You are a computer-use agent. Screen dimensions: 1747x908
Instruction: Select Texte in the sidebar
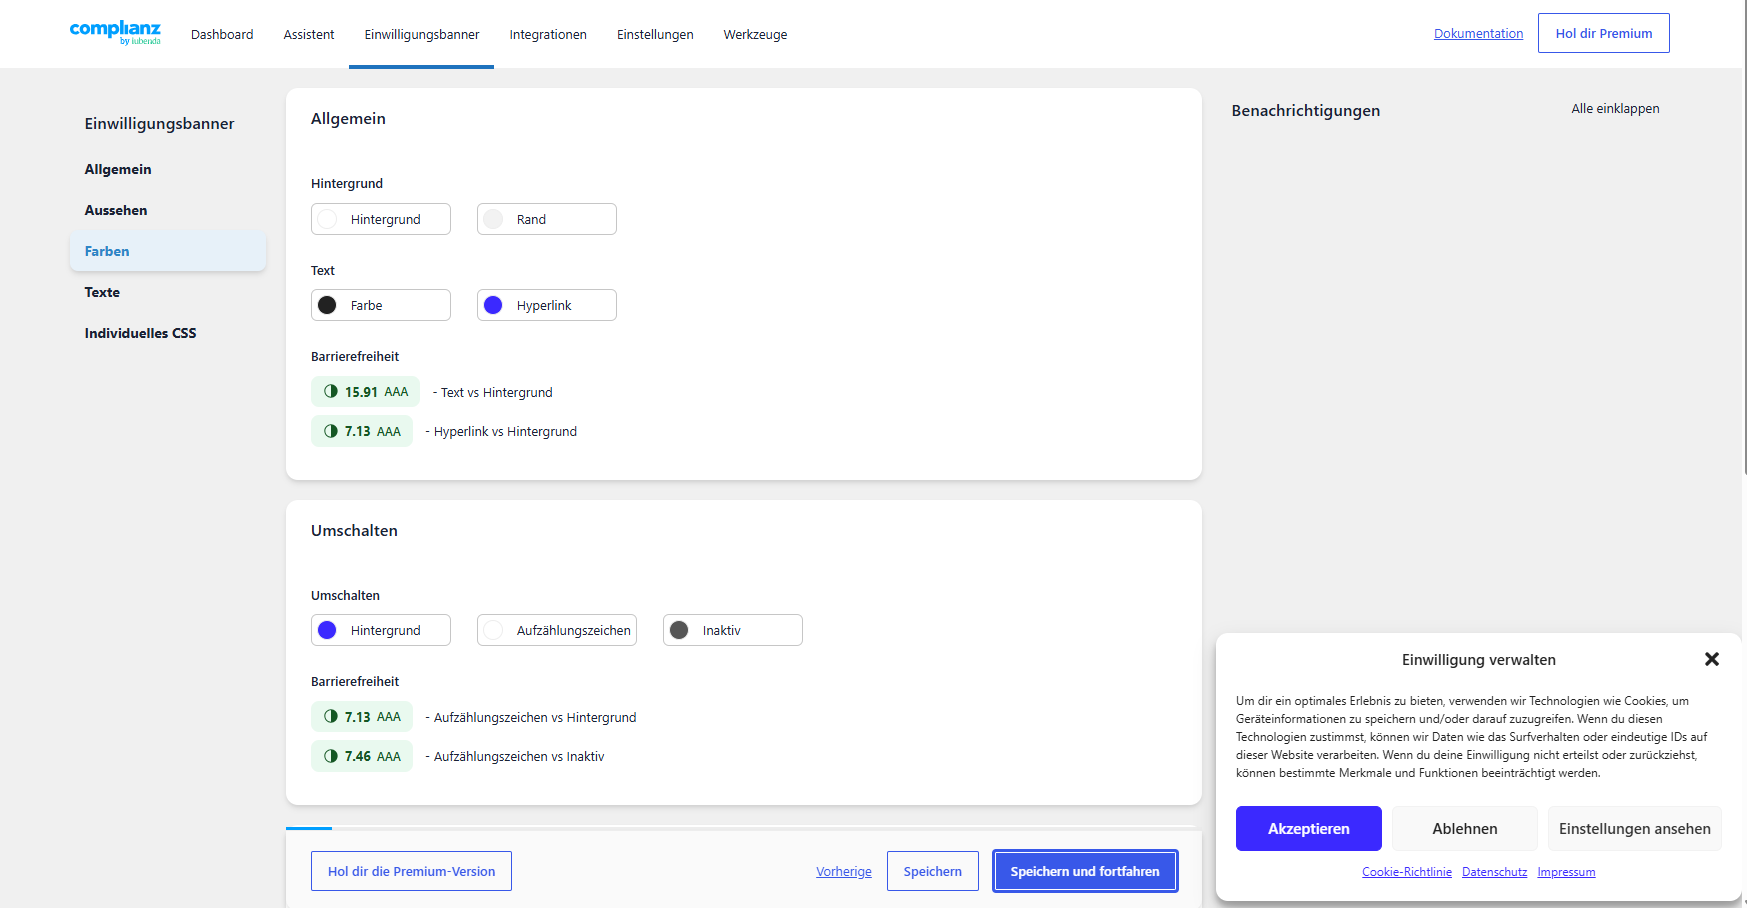168,292
